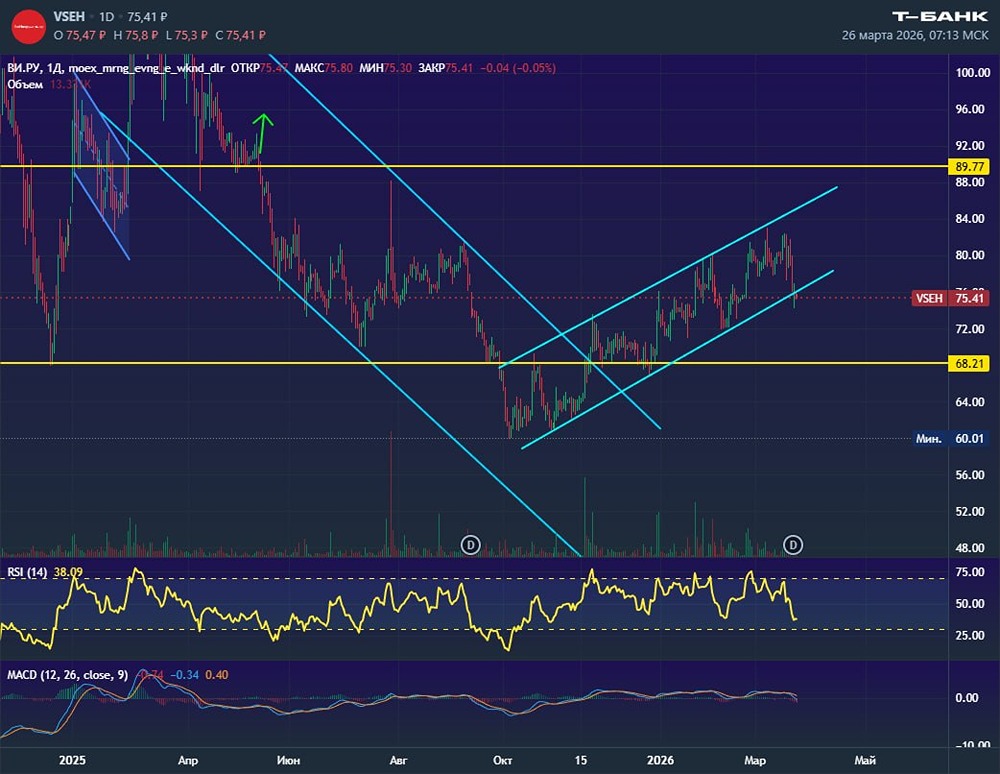The image size is (1000, 774).
Task: Click the Объем volume indicator label
Action: (x=25, y=84)
